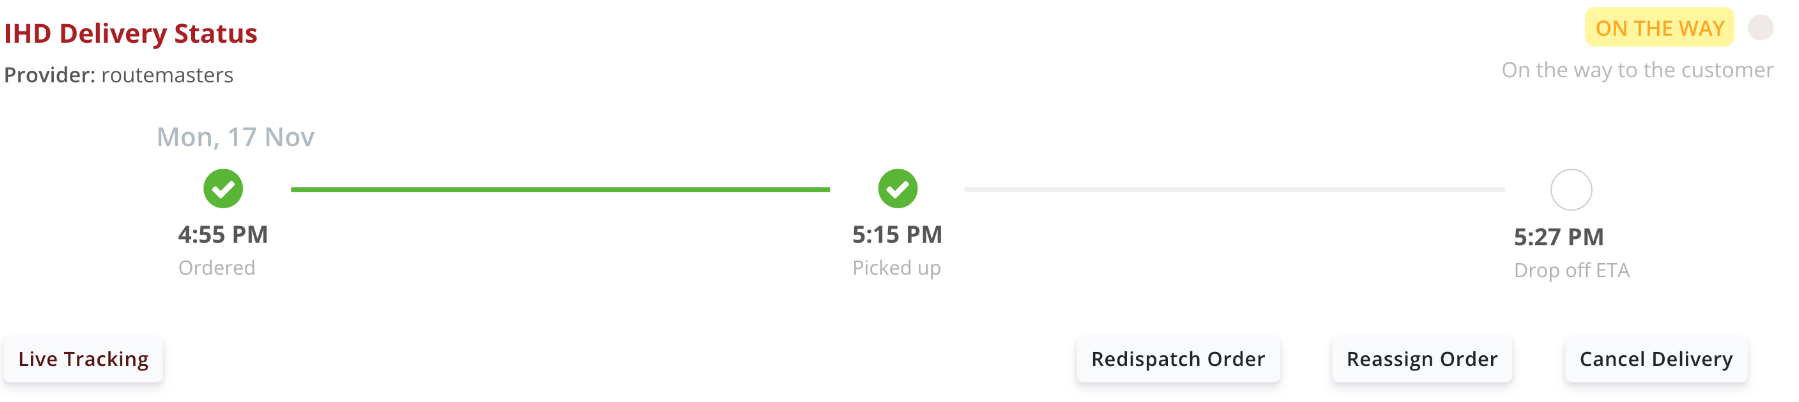
Task: Choose Reassign Order
Action: (x=1421, y=359)
